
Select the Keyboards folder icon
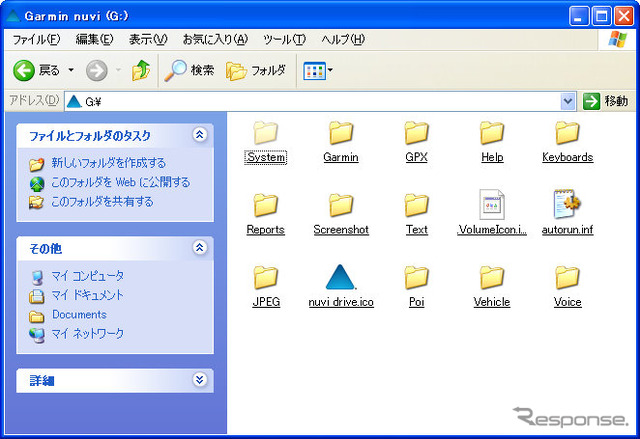(567, 133)
